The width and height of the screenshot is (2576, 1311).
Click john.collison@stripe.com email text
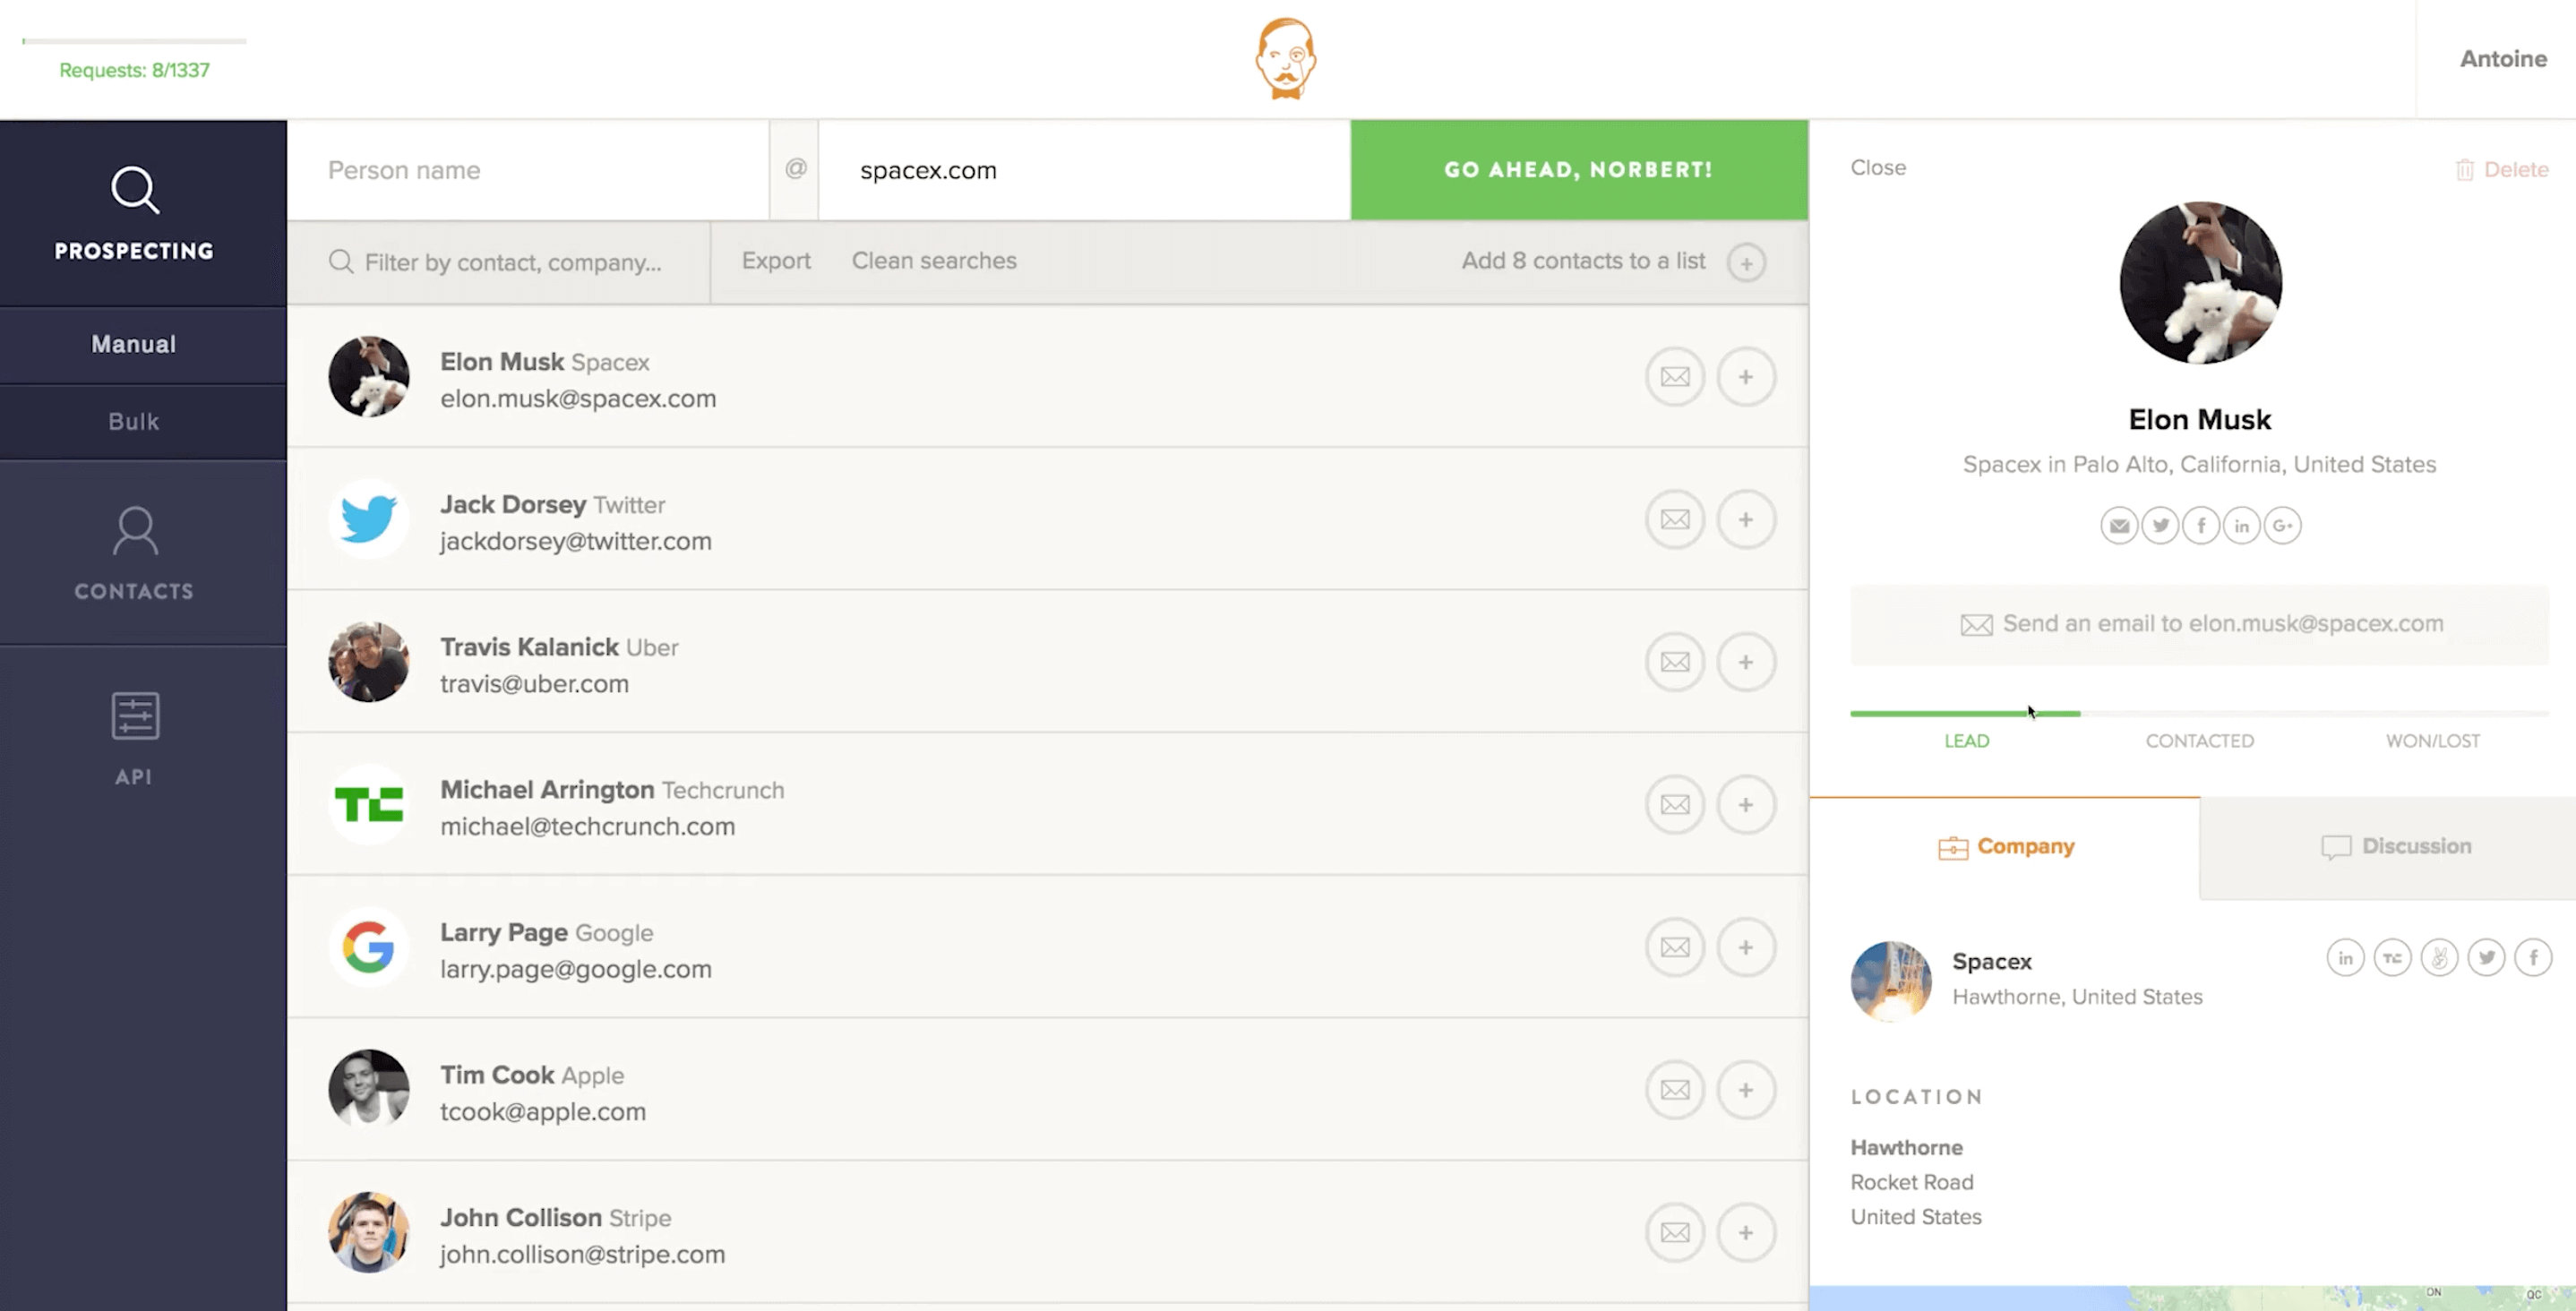click(x=582, y=1255)
